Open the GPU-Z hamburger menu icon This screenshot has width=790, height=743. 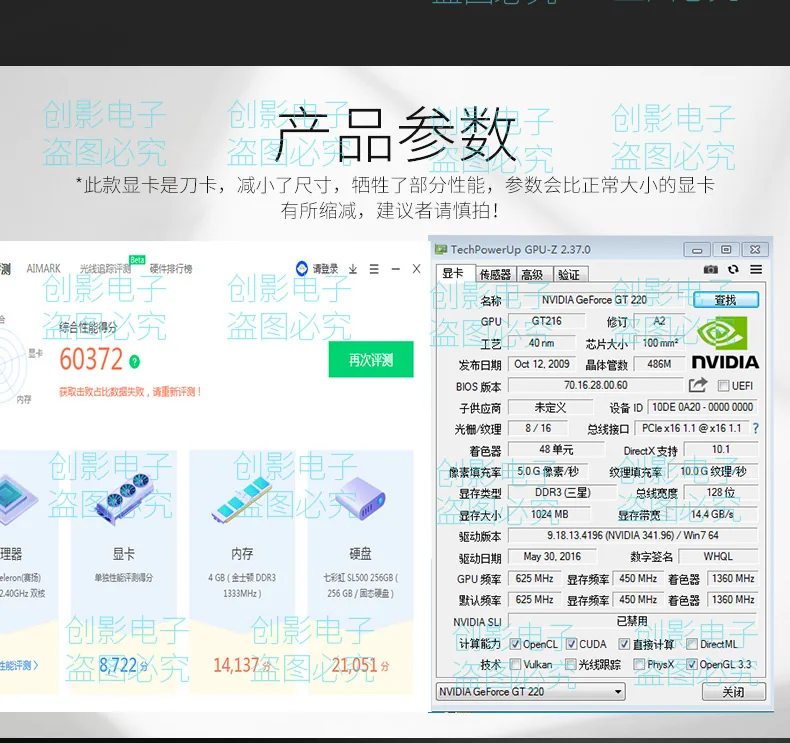[756, 269]
